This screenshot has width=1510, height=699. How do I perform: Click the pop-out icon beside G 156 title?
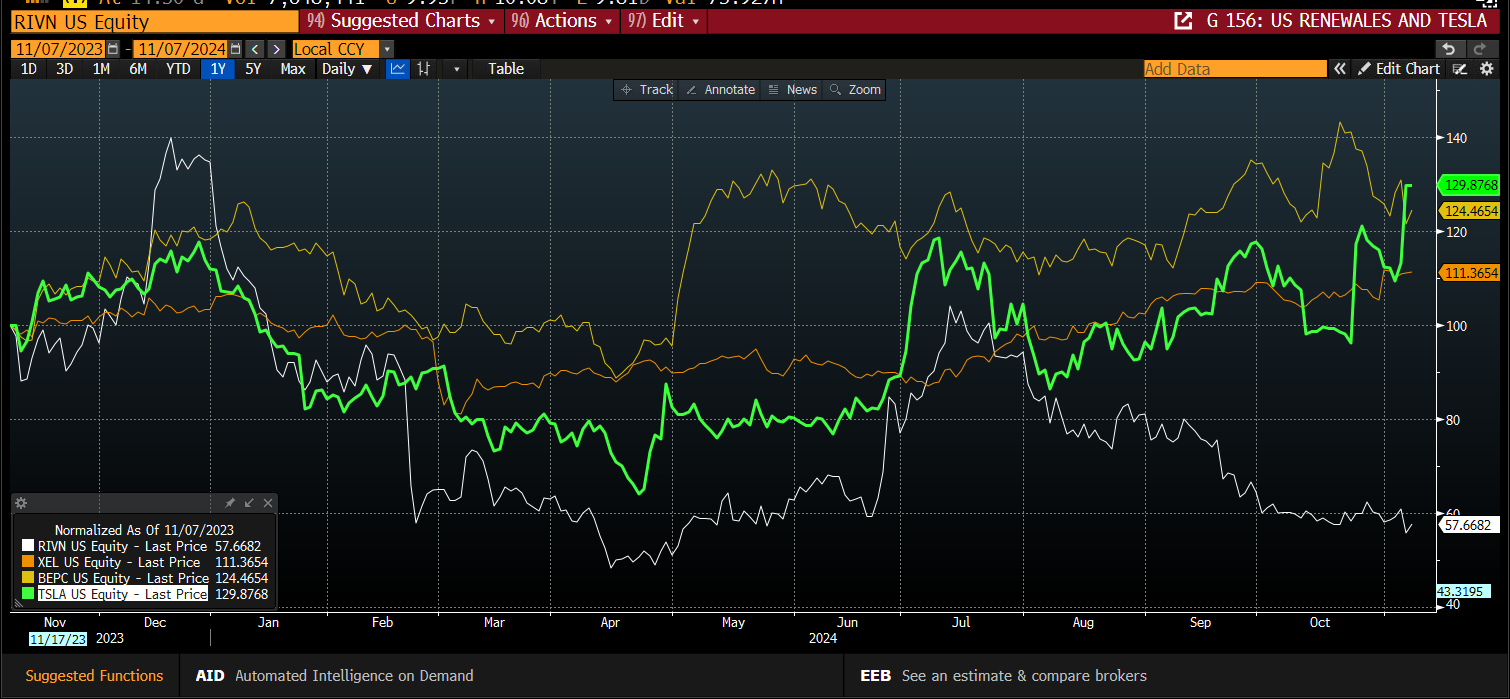click(x=1183, y=21)
